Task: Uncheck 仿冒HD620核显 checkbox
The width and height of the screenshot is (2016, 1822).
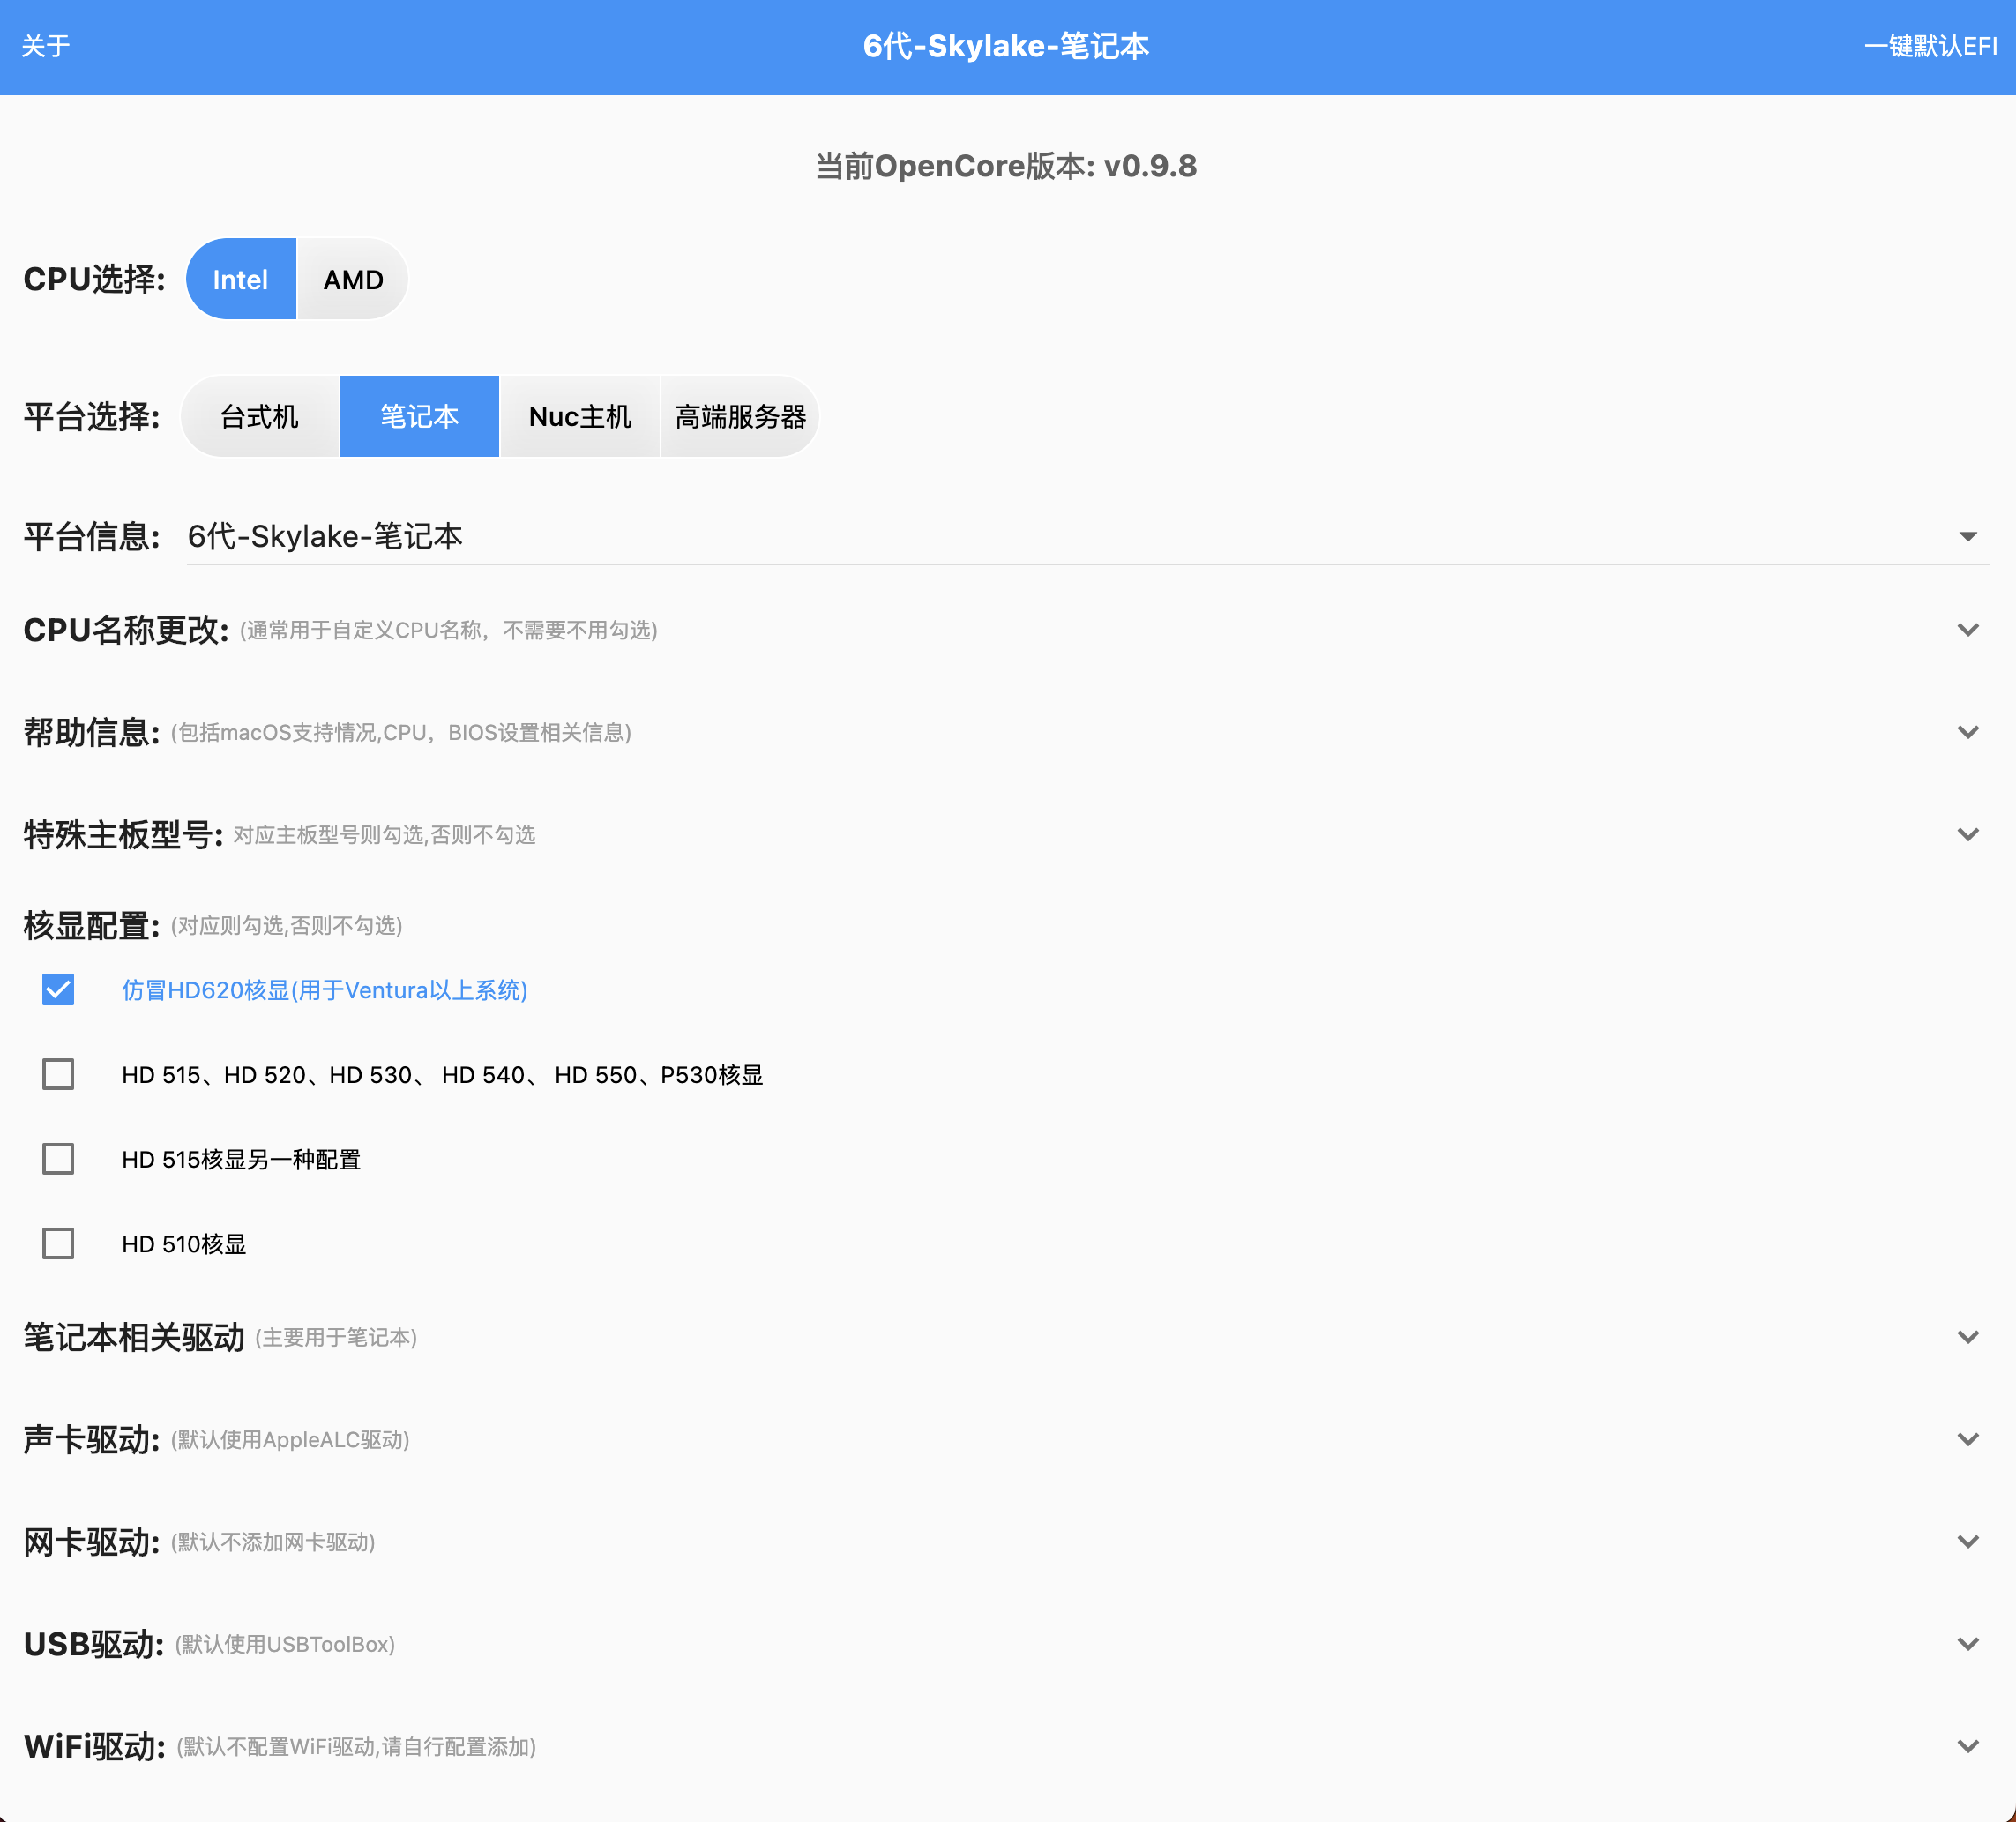Action: click(x=58, y=990)
